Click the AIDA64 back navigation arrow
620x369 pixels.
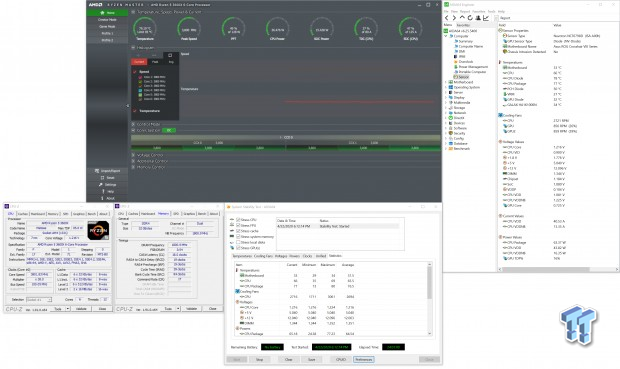(x=447, y=18)
